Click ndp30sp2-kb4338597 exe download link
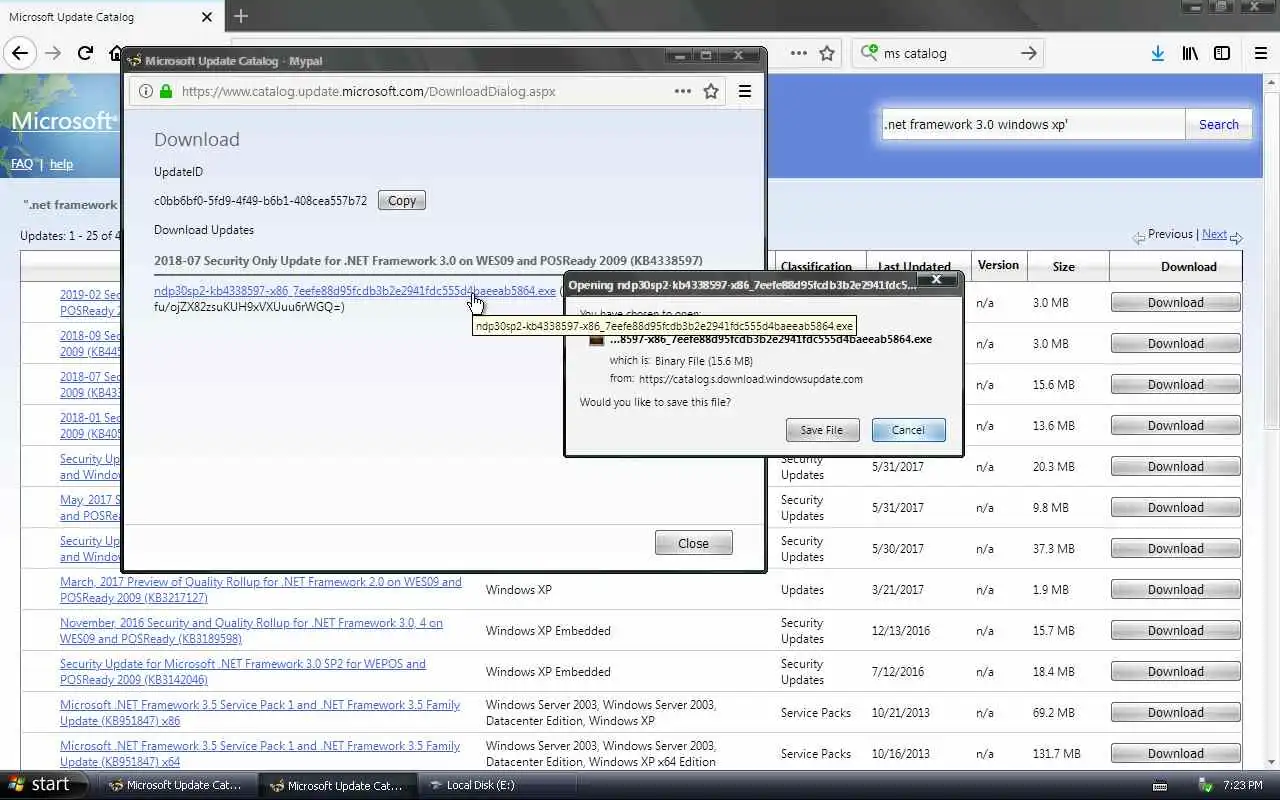The width and height of the screenshot is (1280, 800). (x=355, y=291)
